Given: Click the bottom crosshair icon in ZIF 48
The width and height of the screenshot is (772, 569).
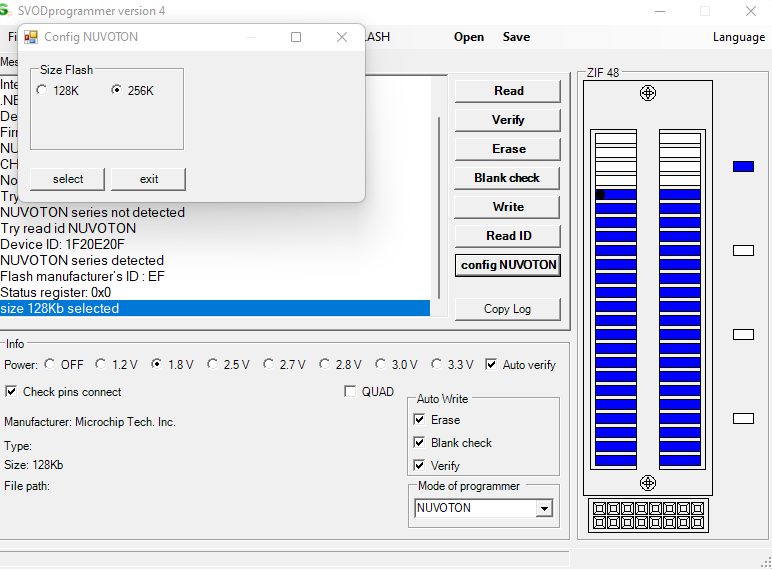Looking at the screenshot, I should tap(648, 483).
